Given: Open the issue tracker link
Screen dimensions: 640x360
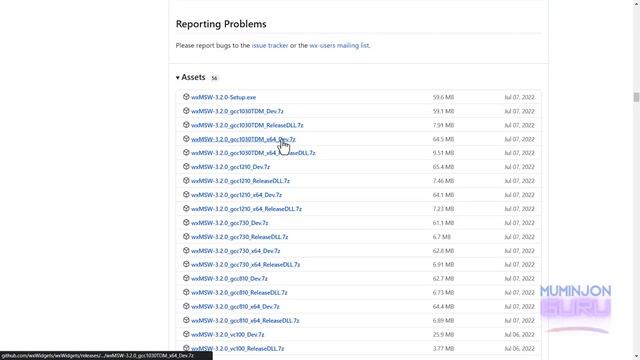Looking at the screenshot, I should pos(270,45).
